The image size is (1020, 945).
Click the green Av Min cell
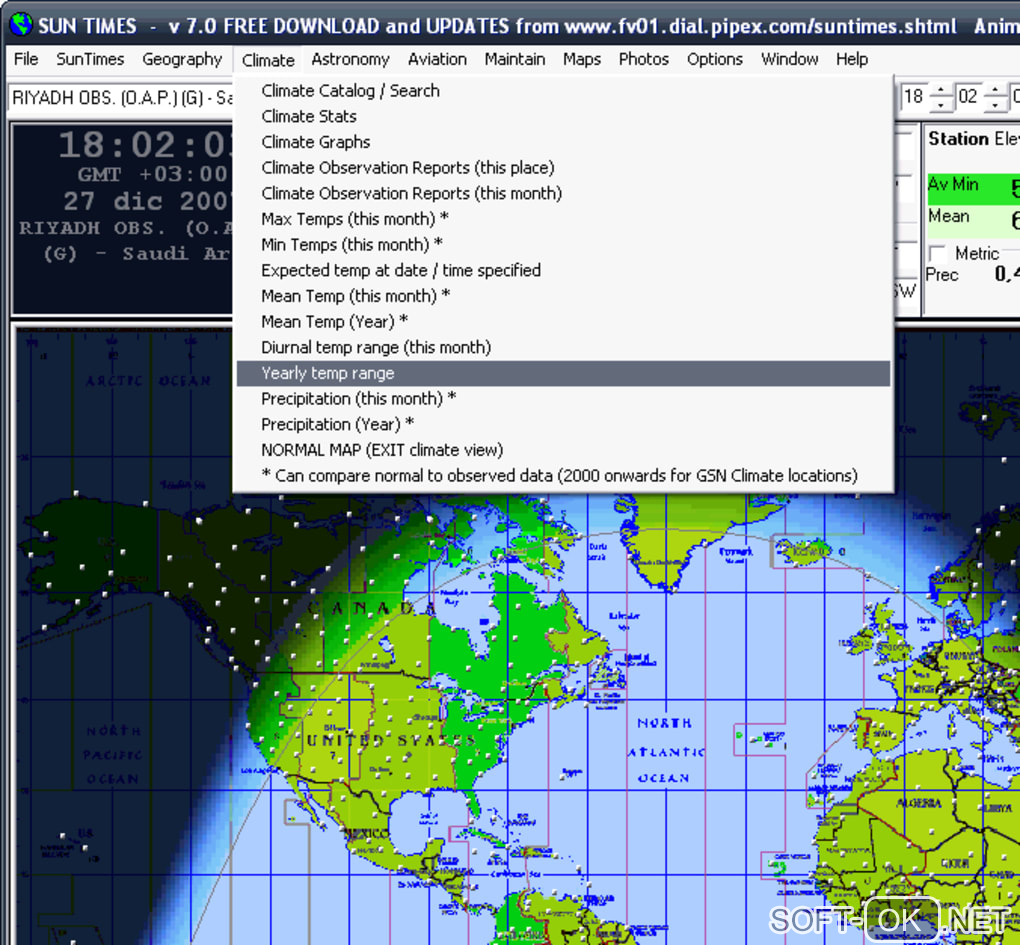point(973,189)
